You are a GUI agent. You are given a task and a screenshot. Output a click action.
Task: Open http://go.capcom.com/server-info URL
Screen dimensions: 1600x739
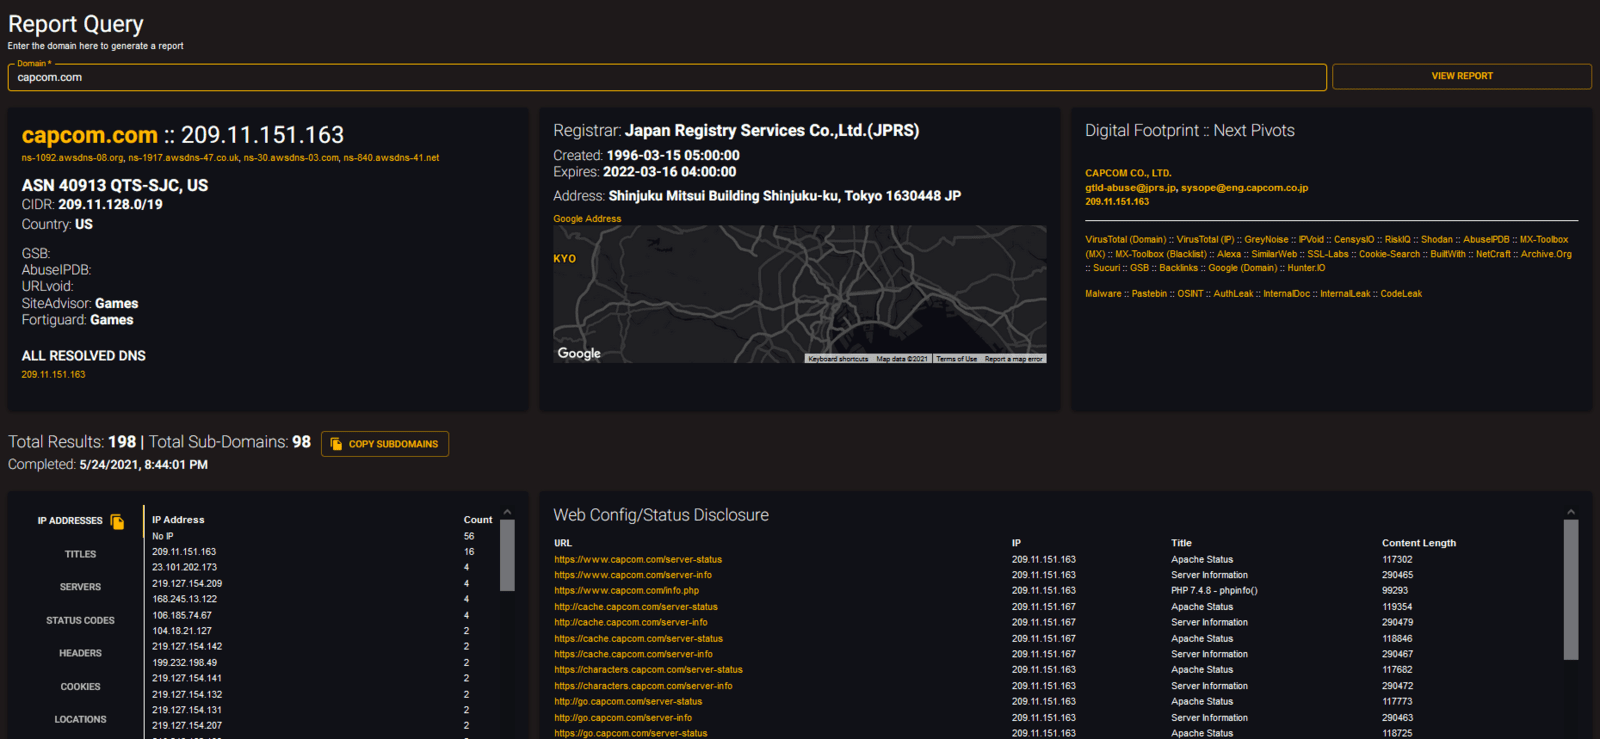pos(623,718)
